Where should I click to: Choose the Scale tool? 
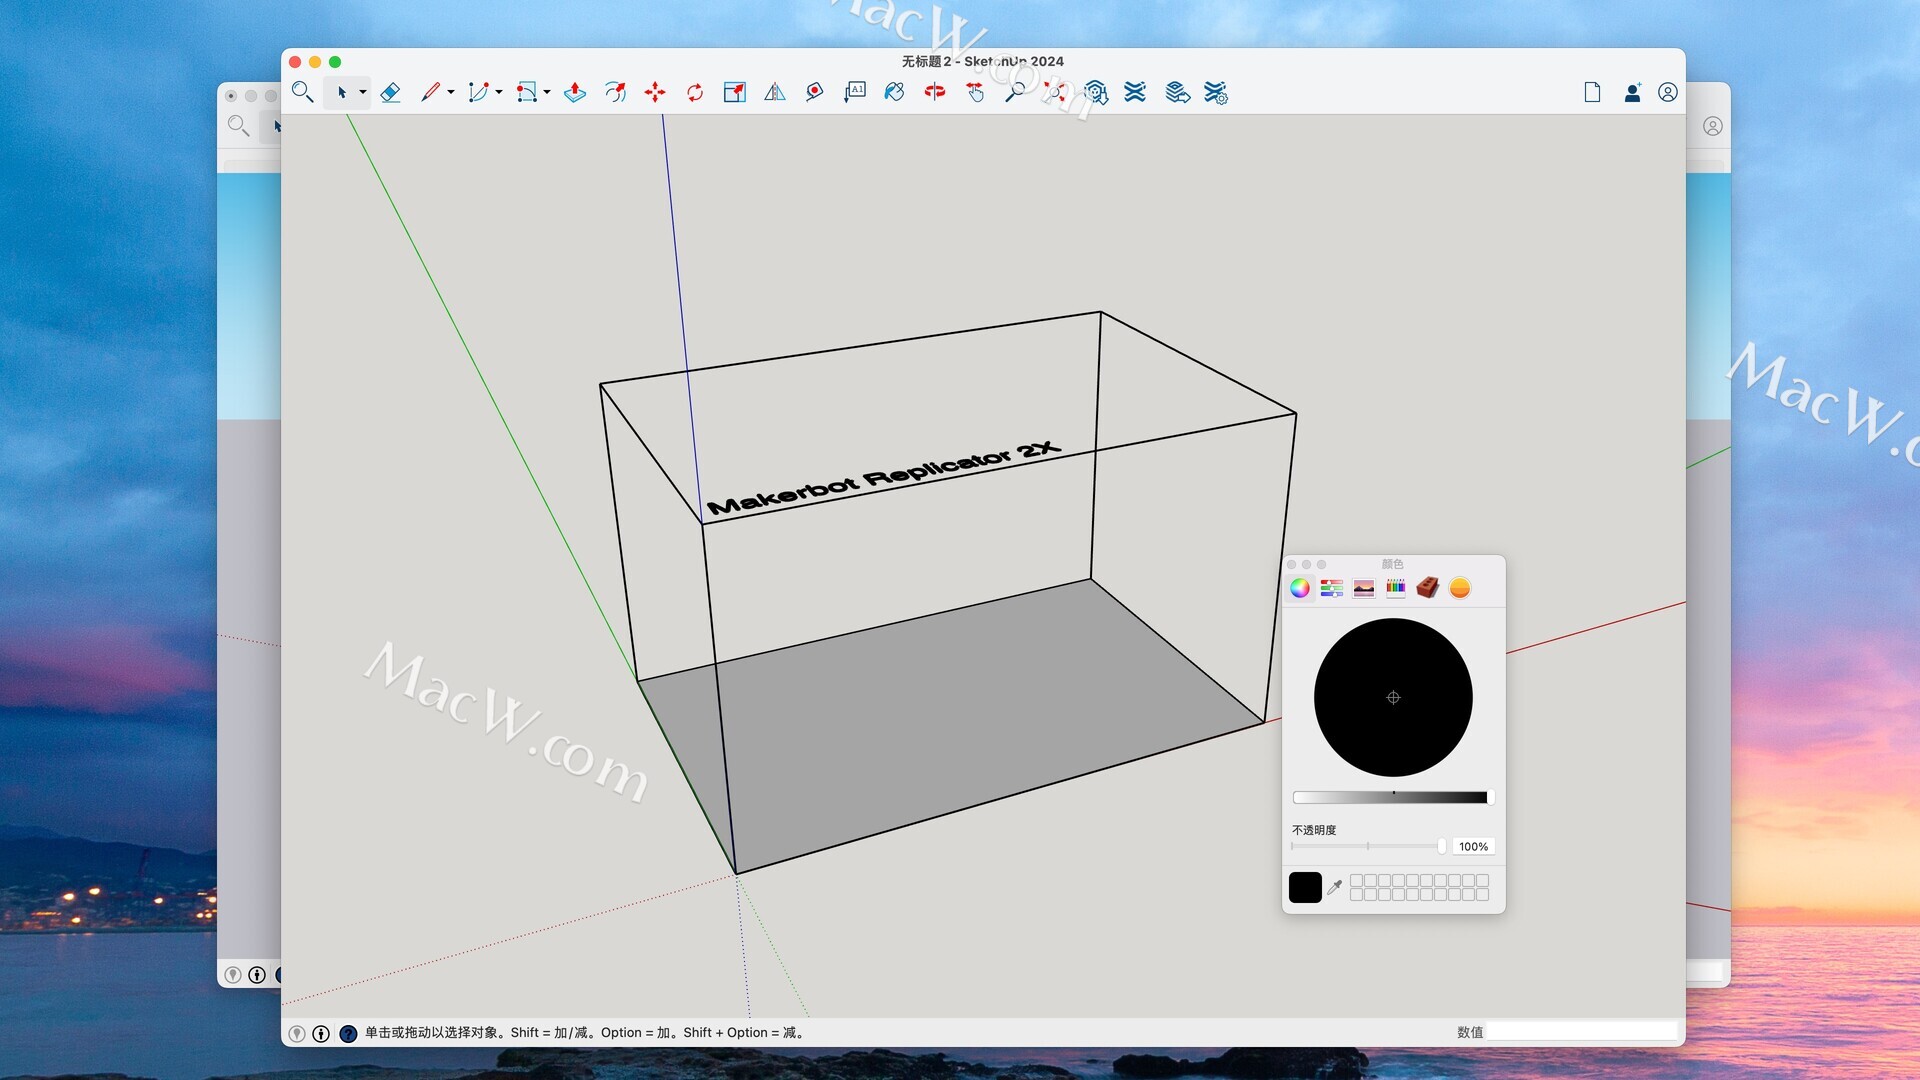[x=735, y=92]
